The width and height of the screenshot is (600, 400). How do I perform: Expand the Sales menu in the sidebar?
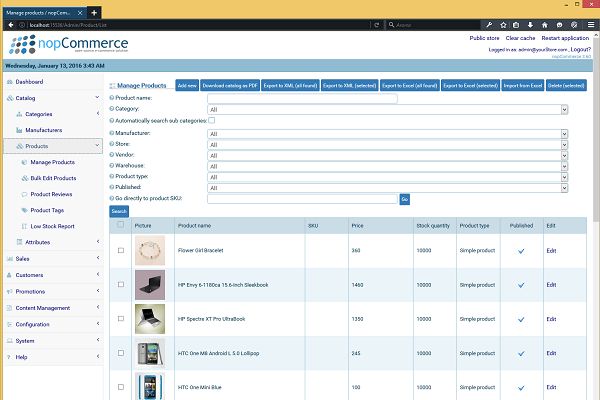pos(23,258)
